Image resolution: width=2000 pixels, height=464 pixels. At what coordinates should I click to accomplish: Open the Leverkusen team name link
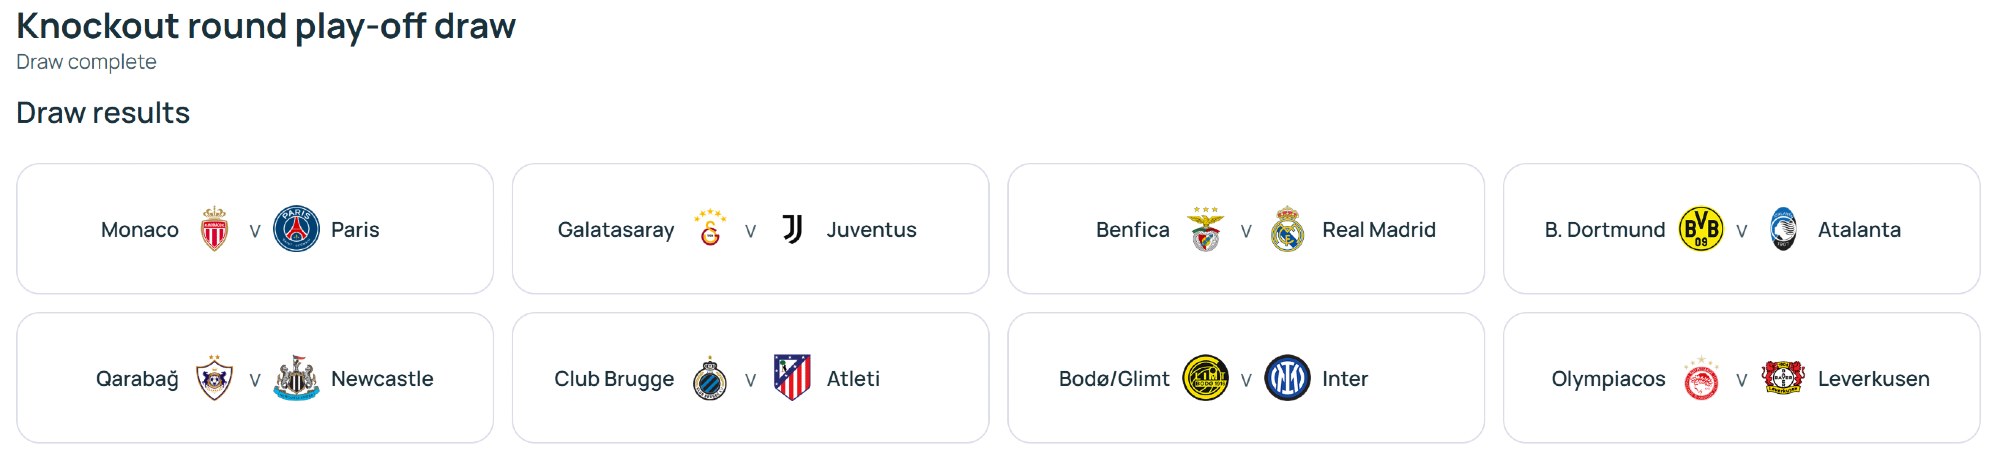coord(1873,379)
